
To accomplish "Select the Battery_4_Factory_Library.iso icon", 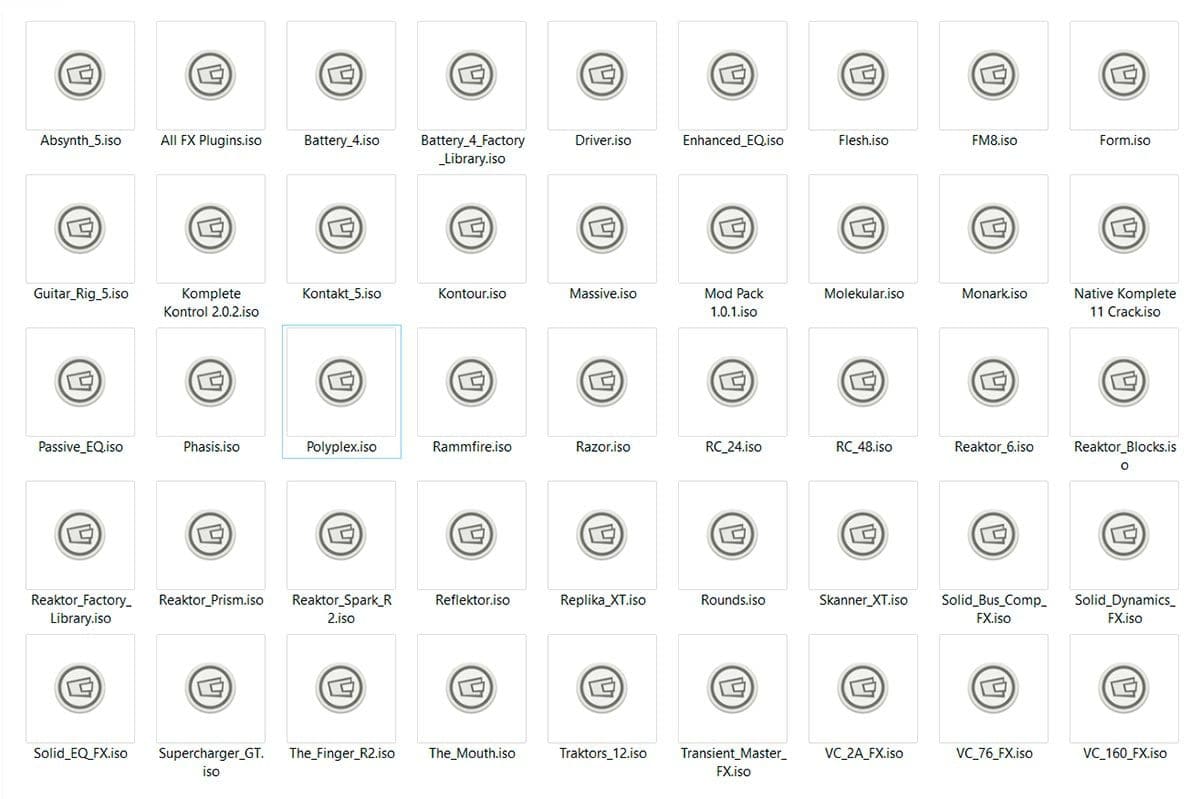I will click(x=472, y=75).
